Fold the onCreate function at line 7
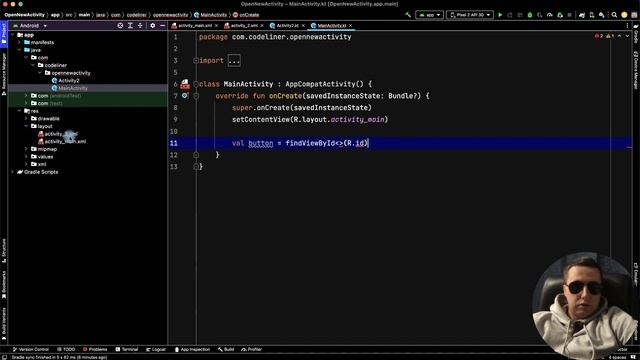 tap(196, 96)
